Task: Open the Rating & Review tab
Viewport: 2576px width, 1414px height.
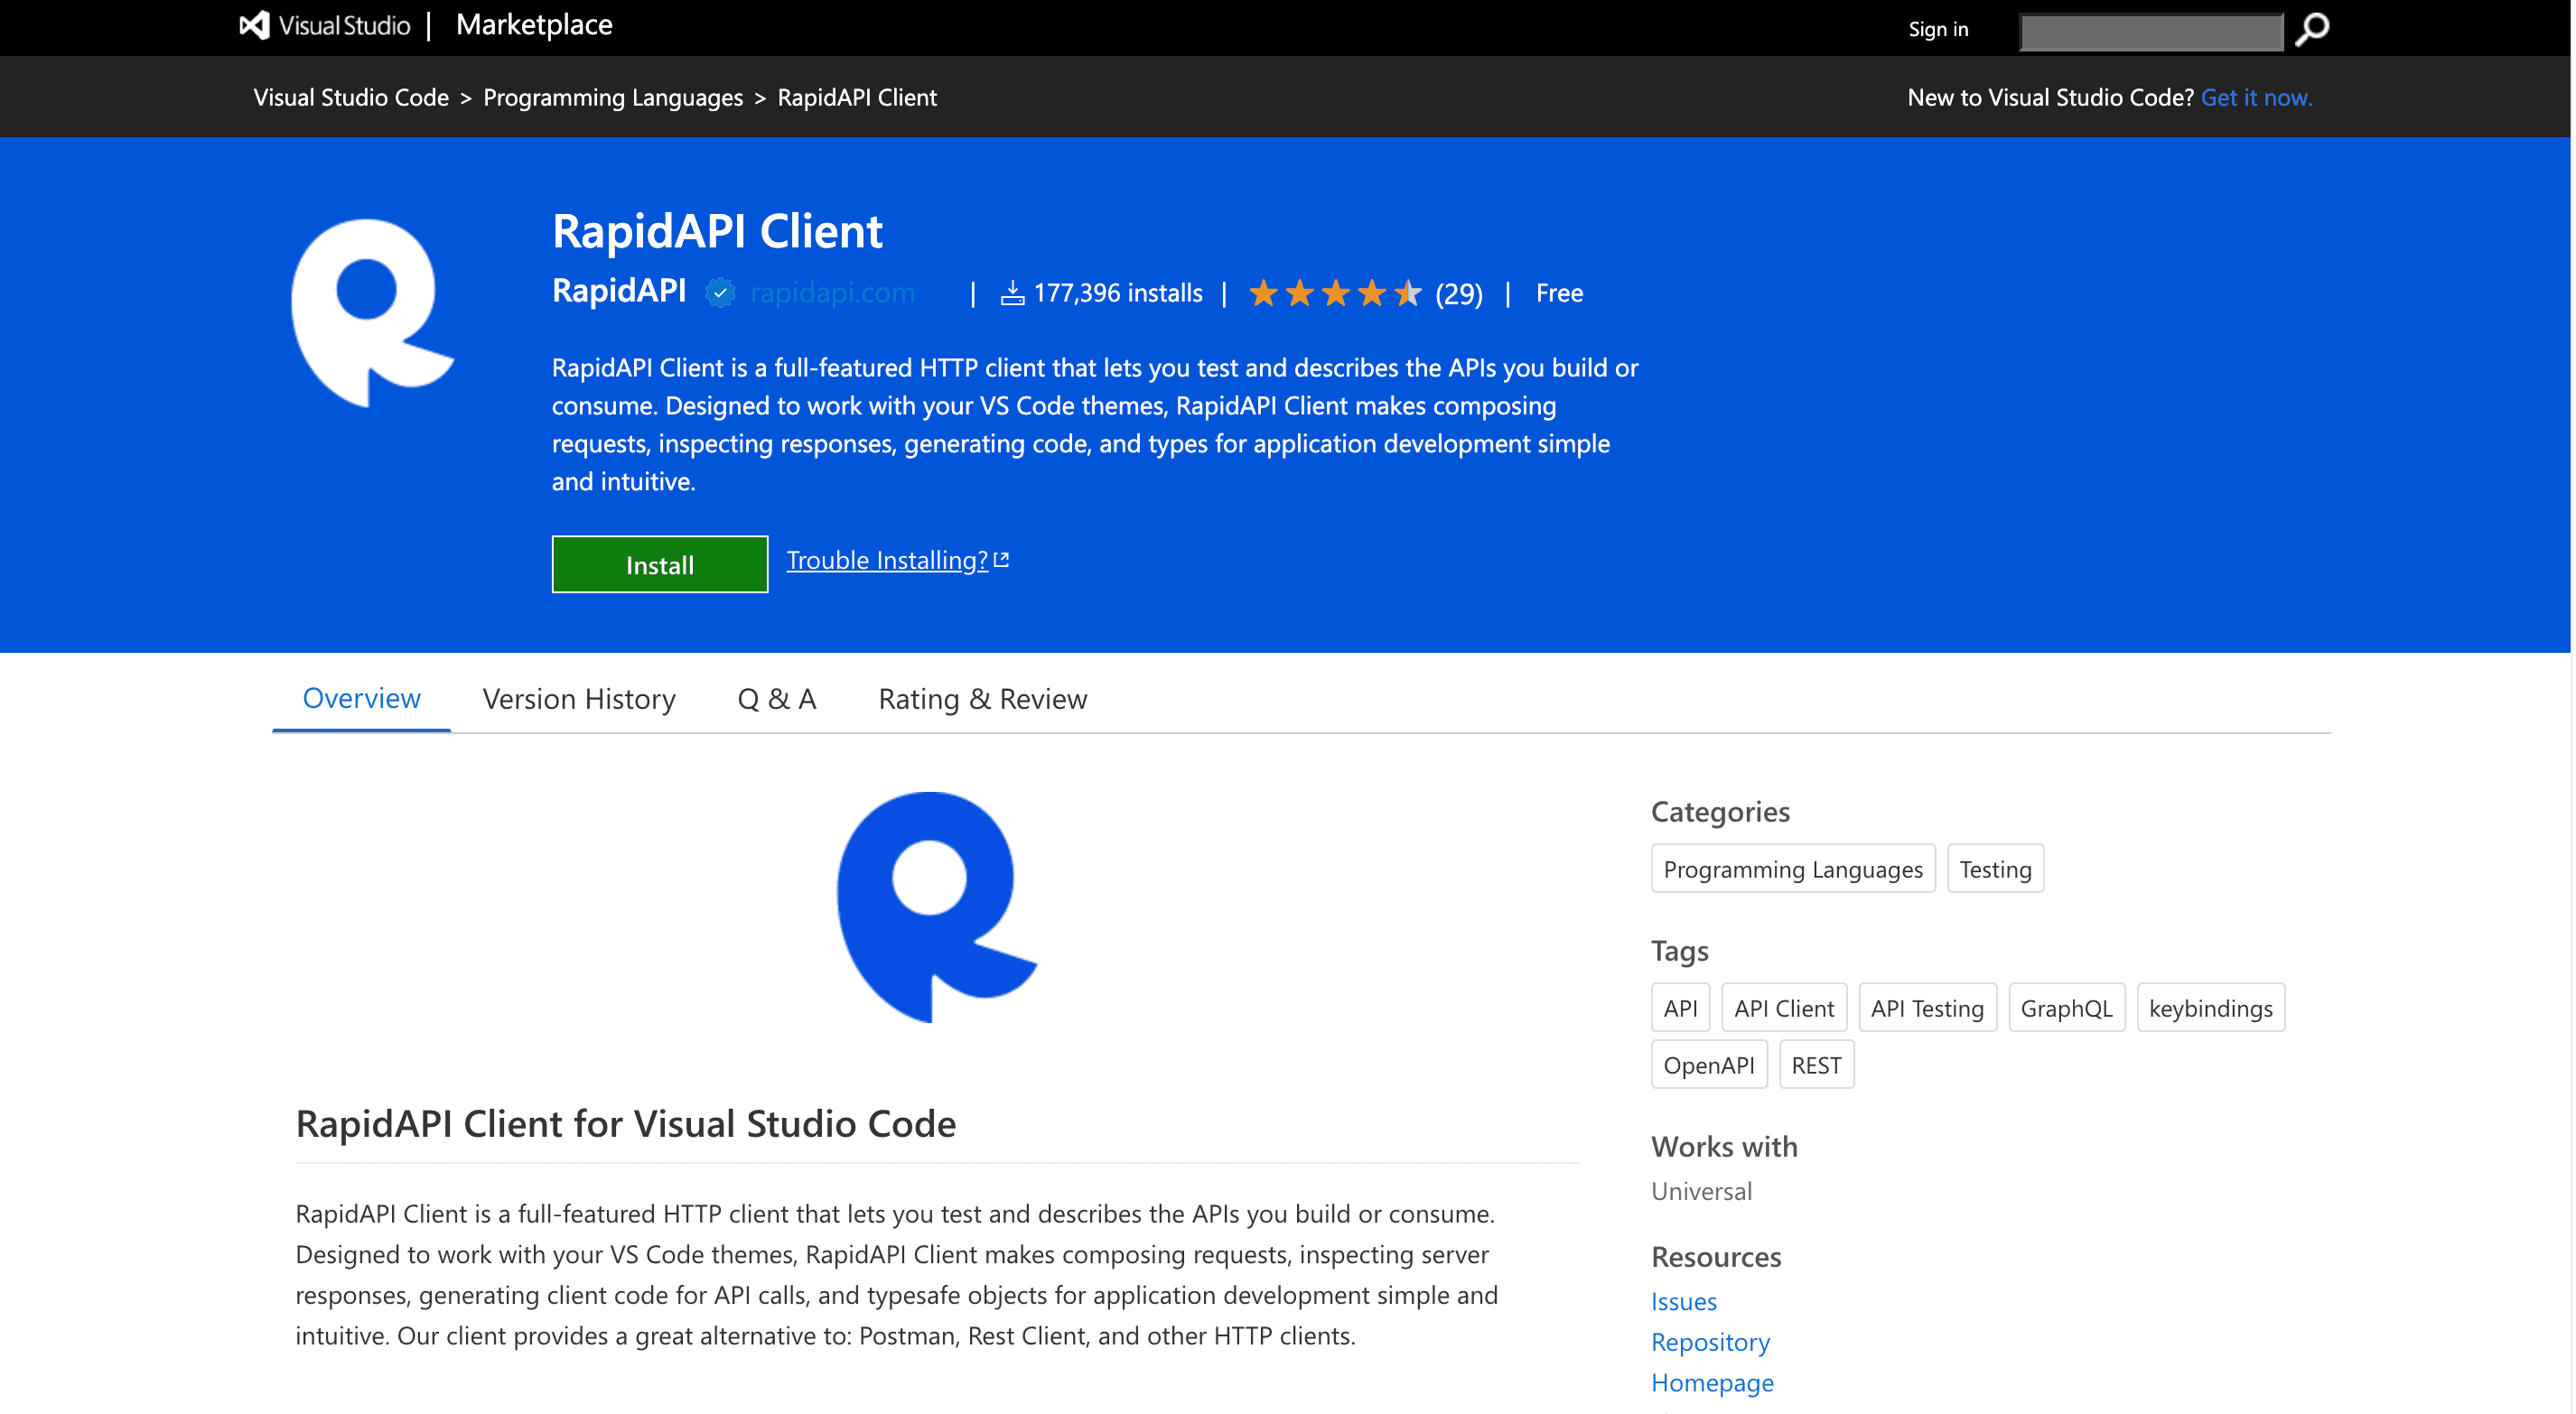Action: [x=982, y=699]
